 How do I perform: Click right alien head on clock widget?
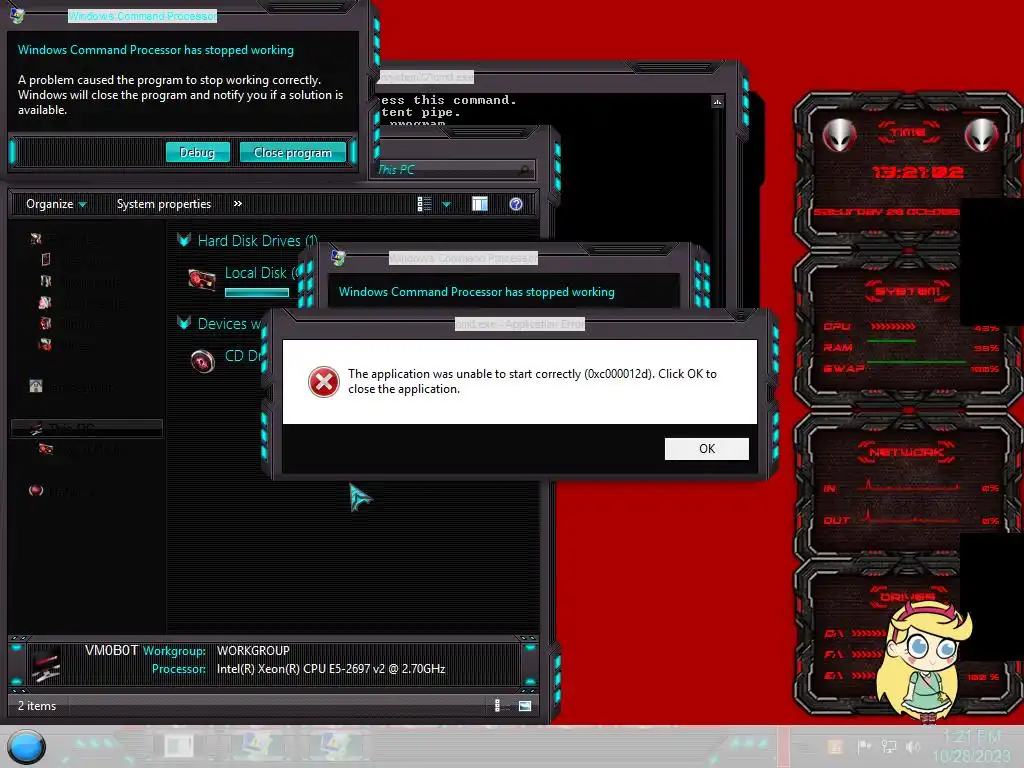tap(982, 136)
